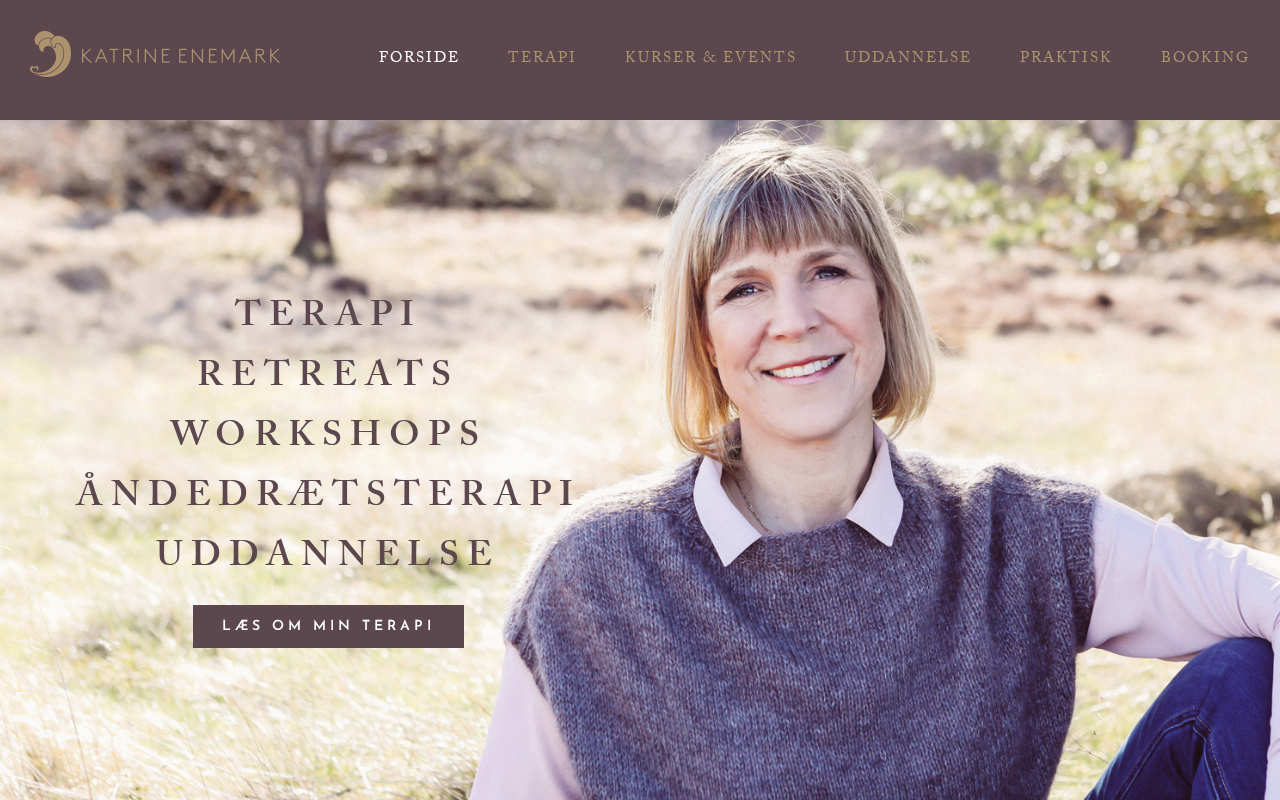Click the golden swirl logo icon
The height and width of the screenshot is (800, 1280).
50,54
